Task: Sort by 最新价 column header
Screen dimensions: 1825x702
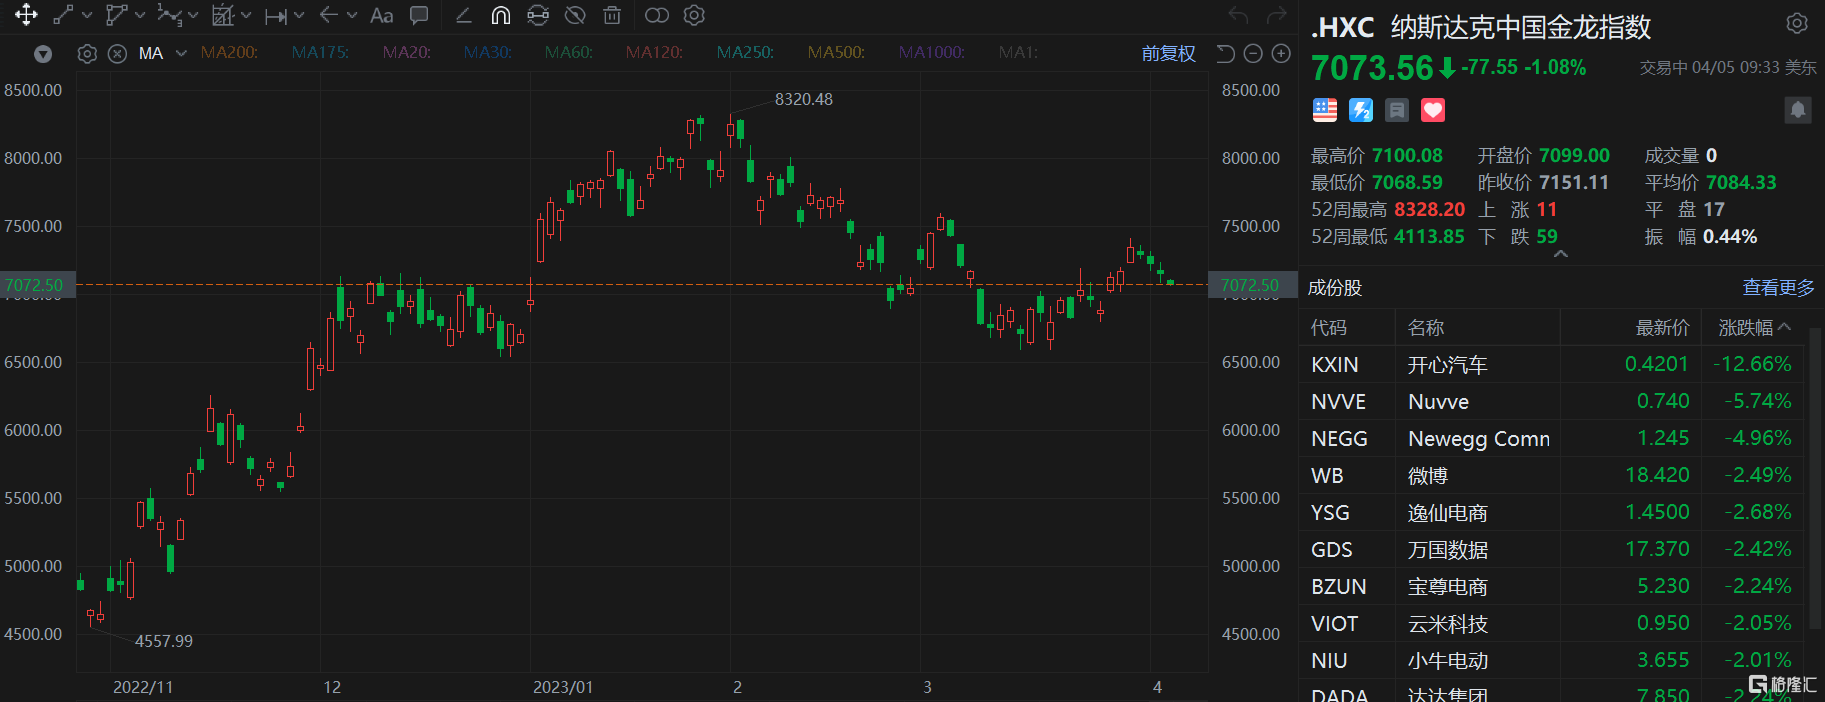Action: [1662, 328]
